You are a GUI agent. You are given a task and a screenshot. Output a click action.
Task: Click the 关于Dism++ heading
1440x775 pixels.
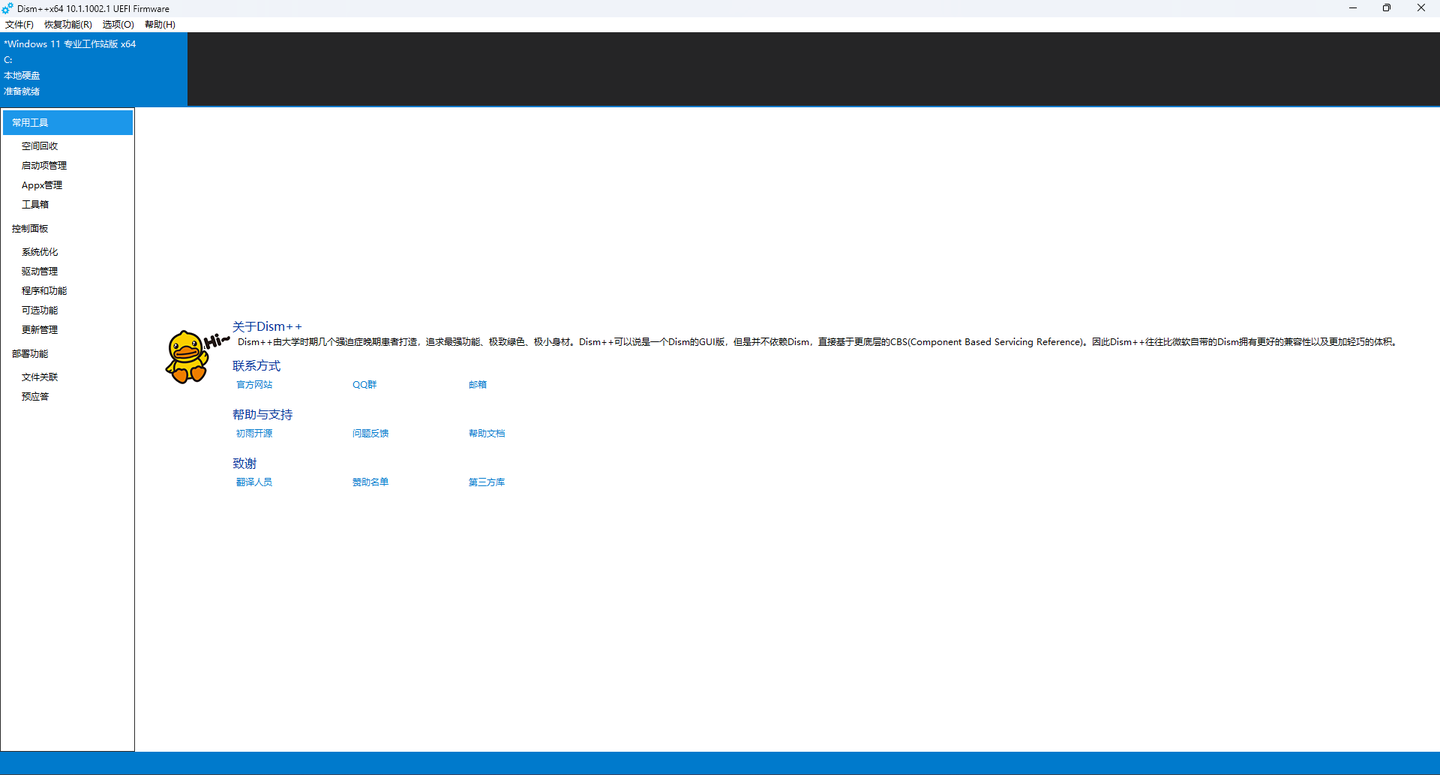[267, 327]
